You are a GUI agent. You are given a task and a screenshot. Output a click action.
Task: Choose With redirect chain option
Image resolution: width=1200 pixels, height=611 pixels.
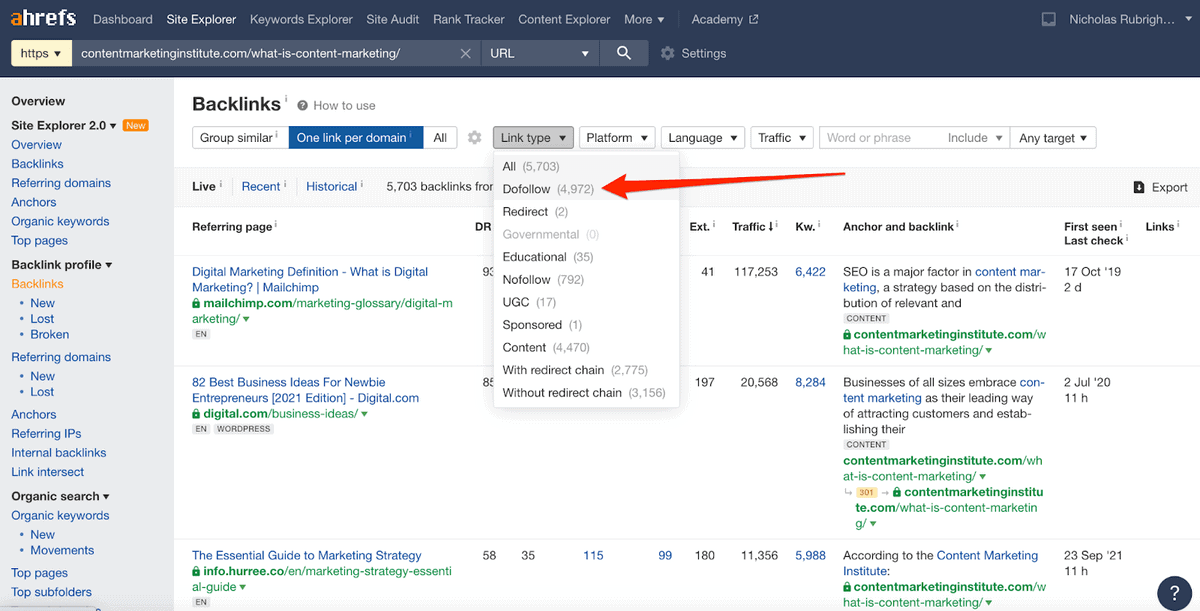[586, 370]
